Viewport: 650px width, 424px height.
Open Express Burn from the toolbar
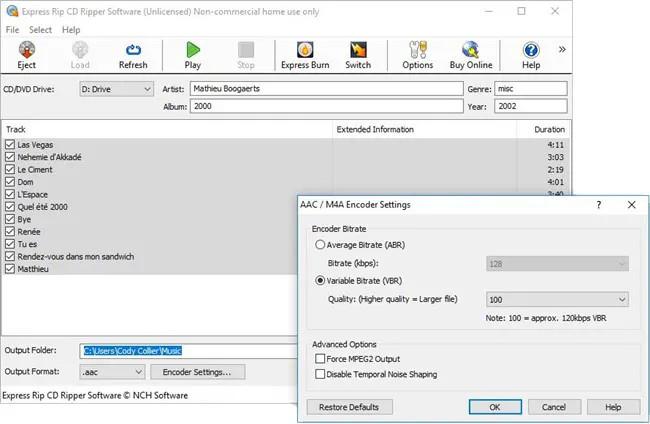click(303, 54)
